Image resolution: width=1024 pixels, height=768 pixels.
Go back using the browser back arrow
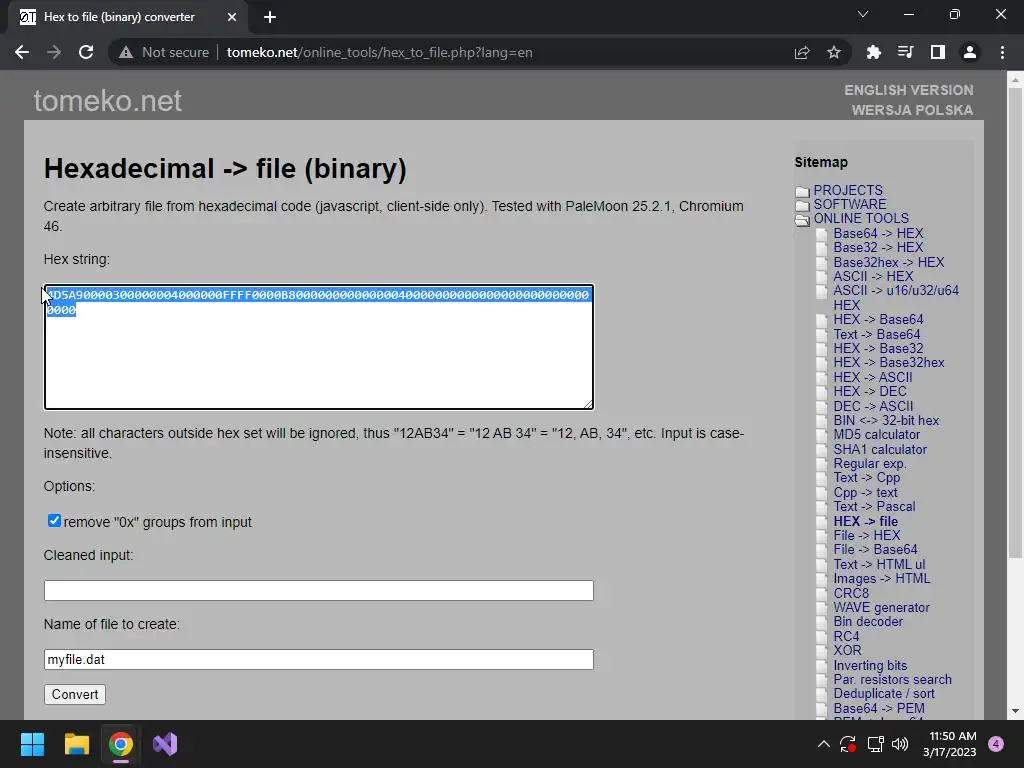point(22,52)
